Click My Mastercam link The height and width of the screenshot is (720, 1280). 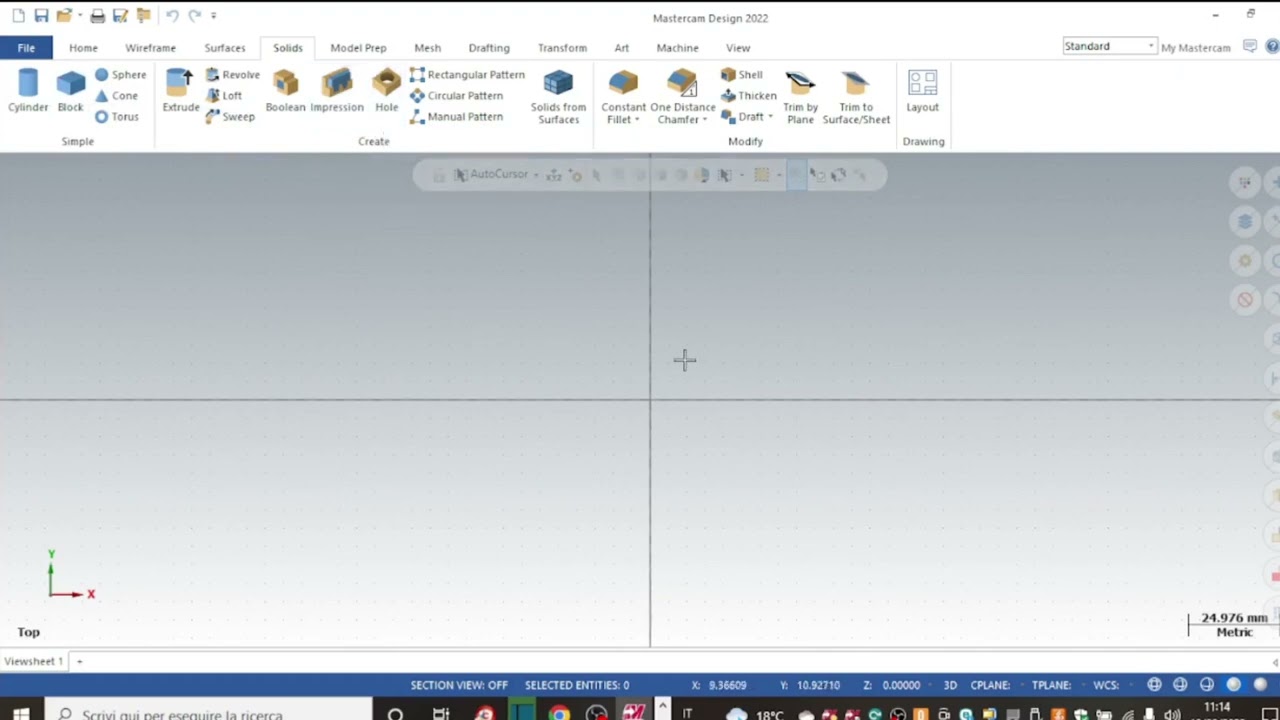click(x=1195, y=48)
